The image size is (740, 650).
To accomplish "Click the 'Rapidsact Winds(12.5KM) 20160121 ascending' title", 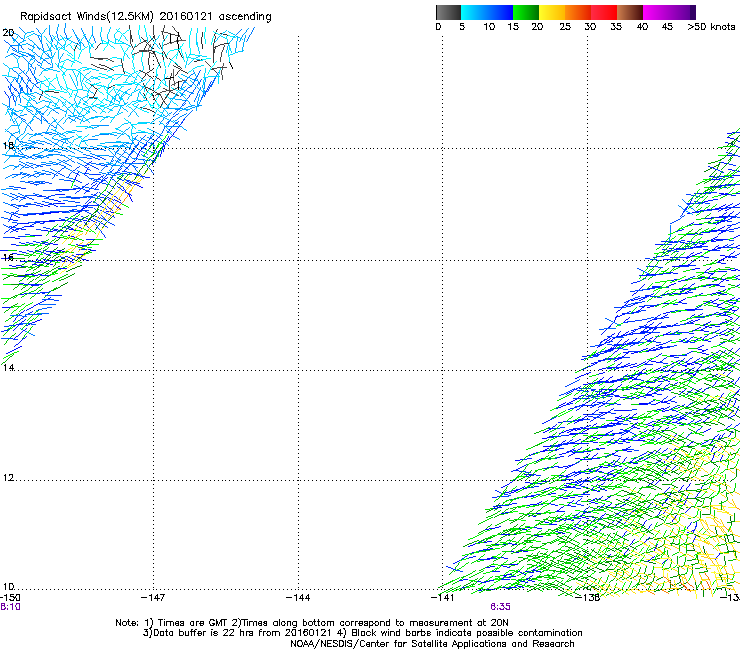I will (146, 17).
